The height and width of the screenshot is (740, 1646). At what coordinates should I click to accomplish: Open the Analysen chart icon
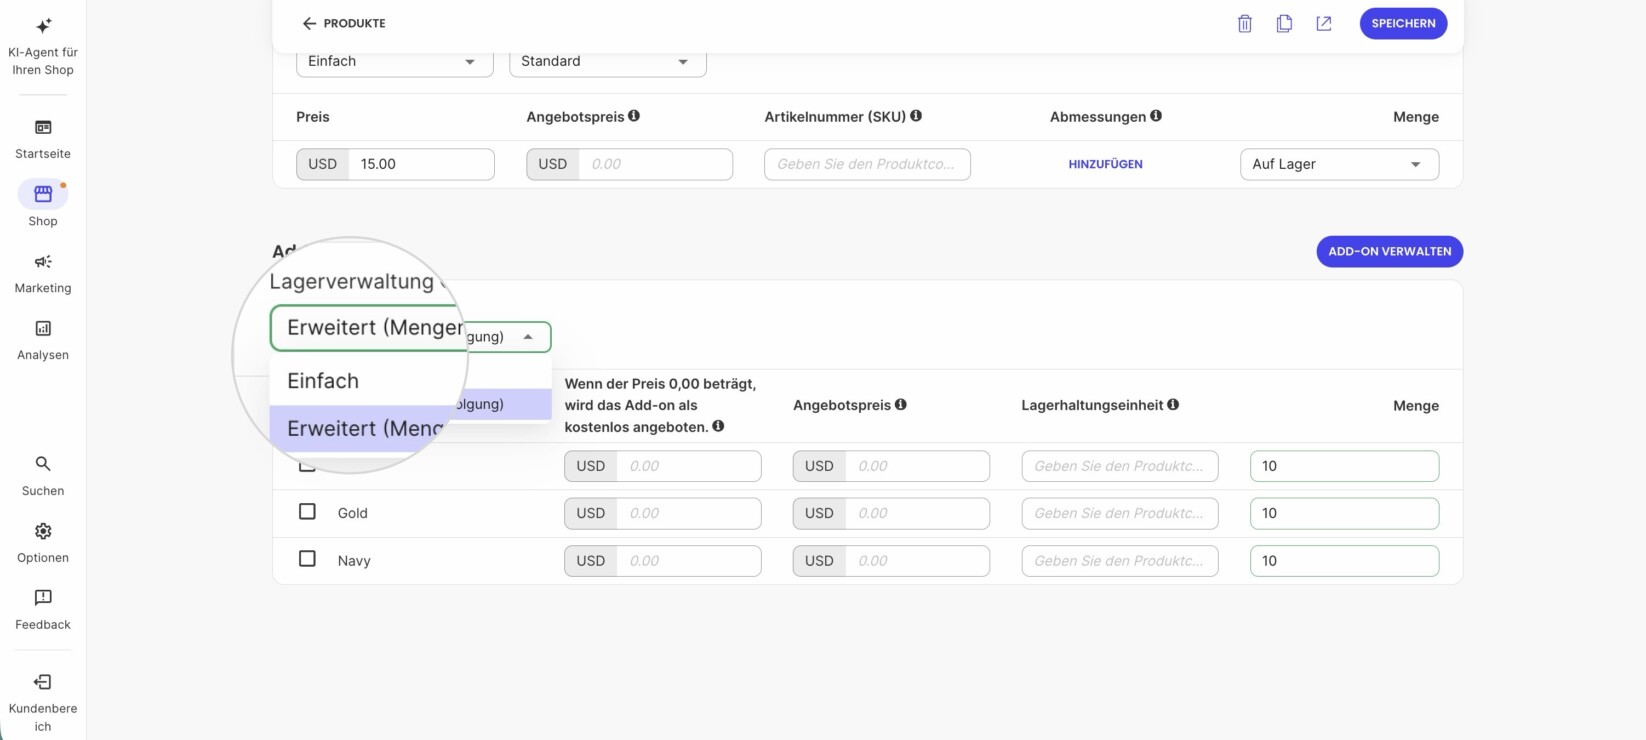click(x=43, y=329)
